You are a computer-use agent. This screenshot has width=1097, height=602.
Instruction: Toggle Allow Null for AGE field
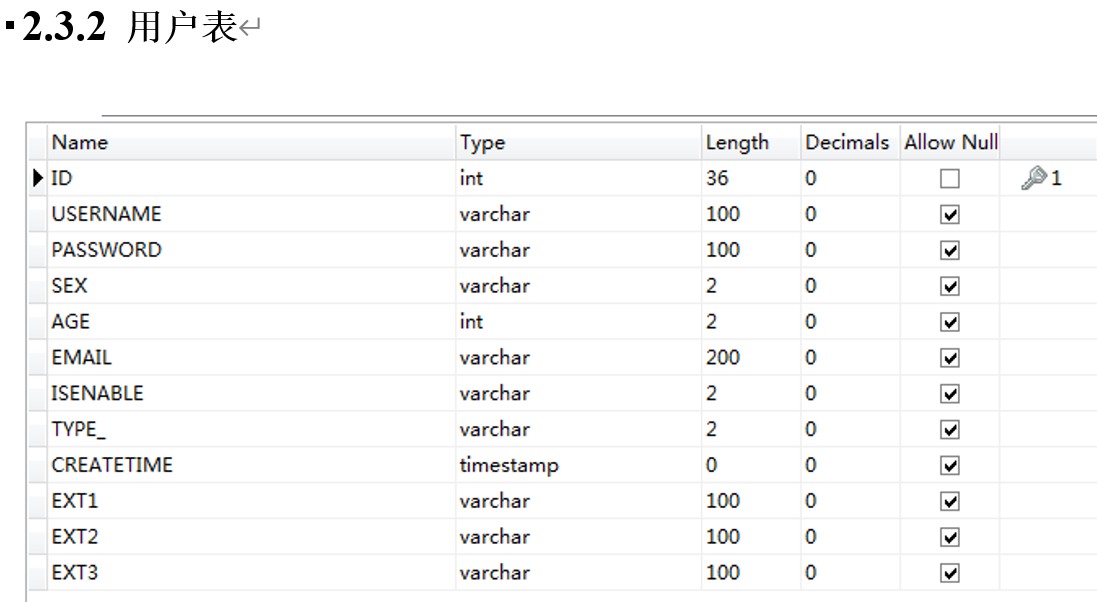click(x=949, y=322)
